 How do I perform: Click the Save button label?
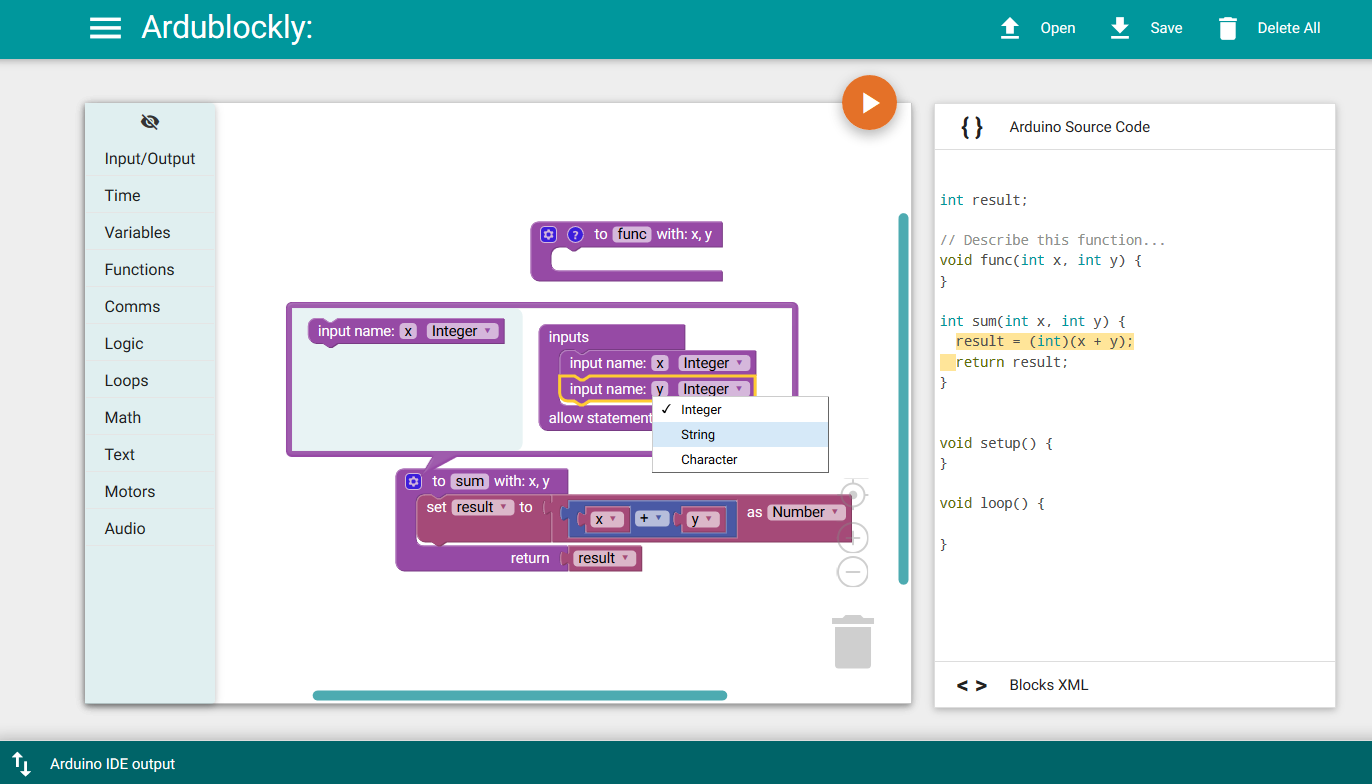click(x=1166, y=28)
